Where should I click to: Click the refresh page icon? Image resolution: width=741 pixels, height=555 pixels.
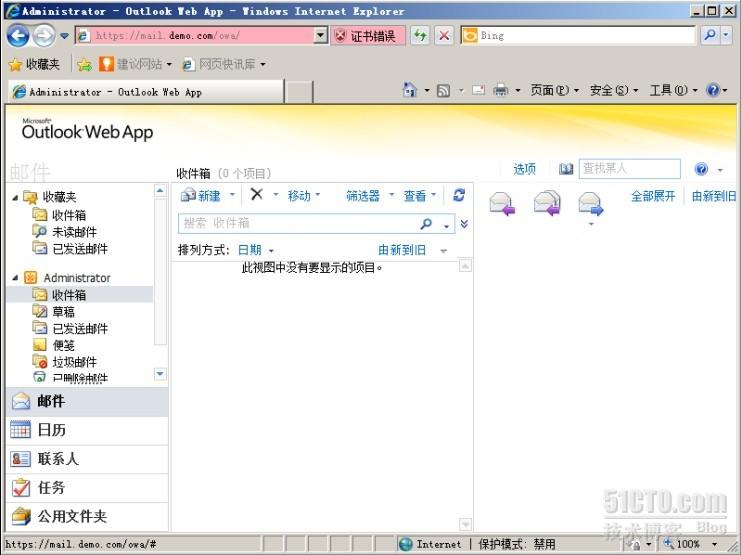coord(420,35)
